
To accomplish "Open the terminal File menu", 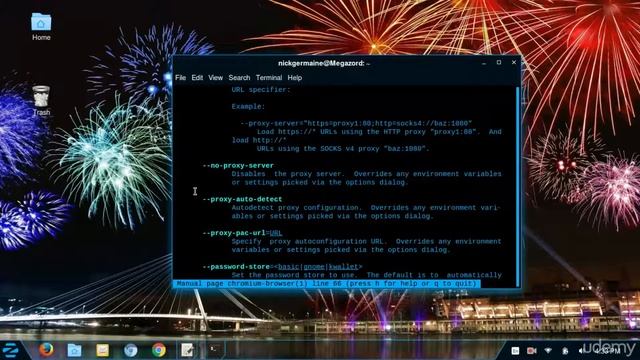I will 180,78.
